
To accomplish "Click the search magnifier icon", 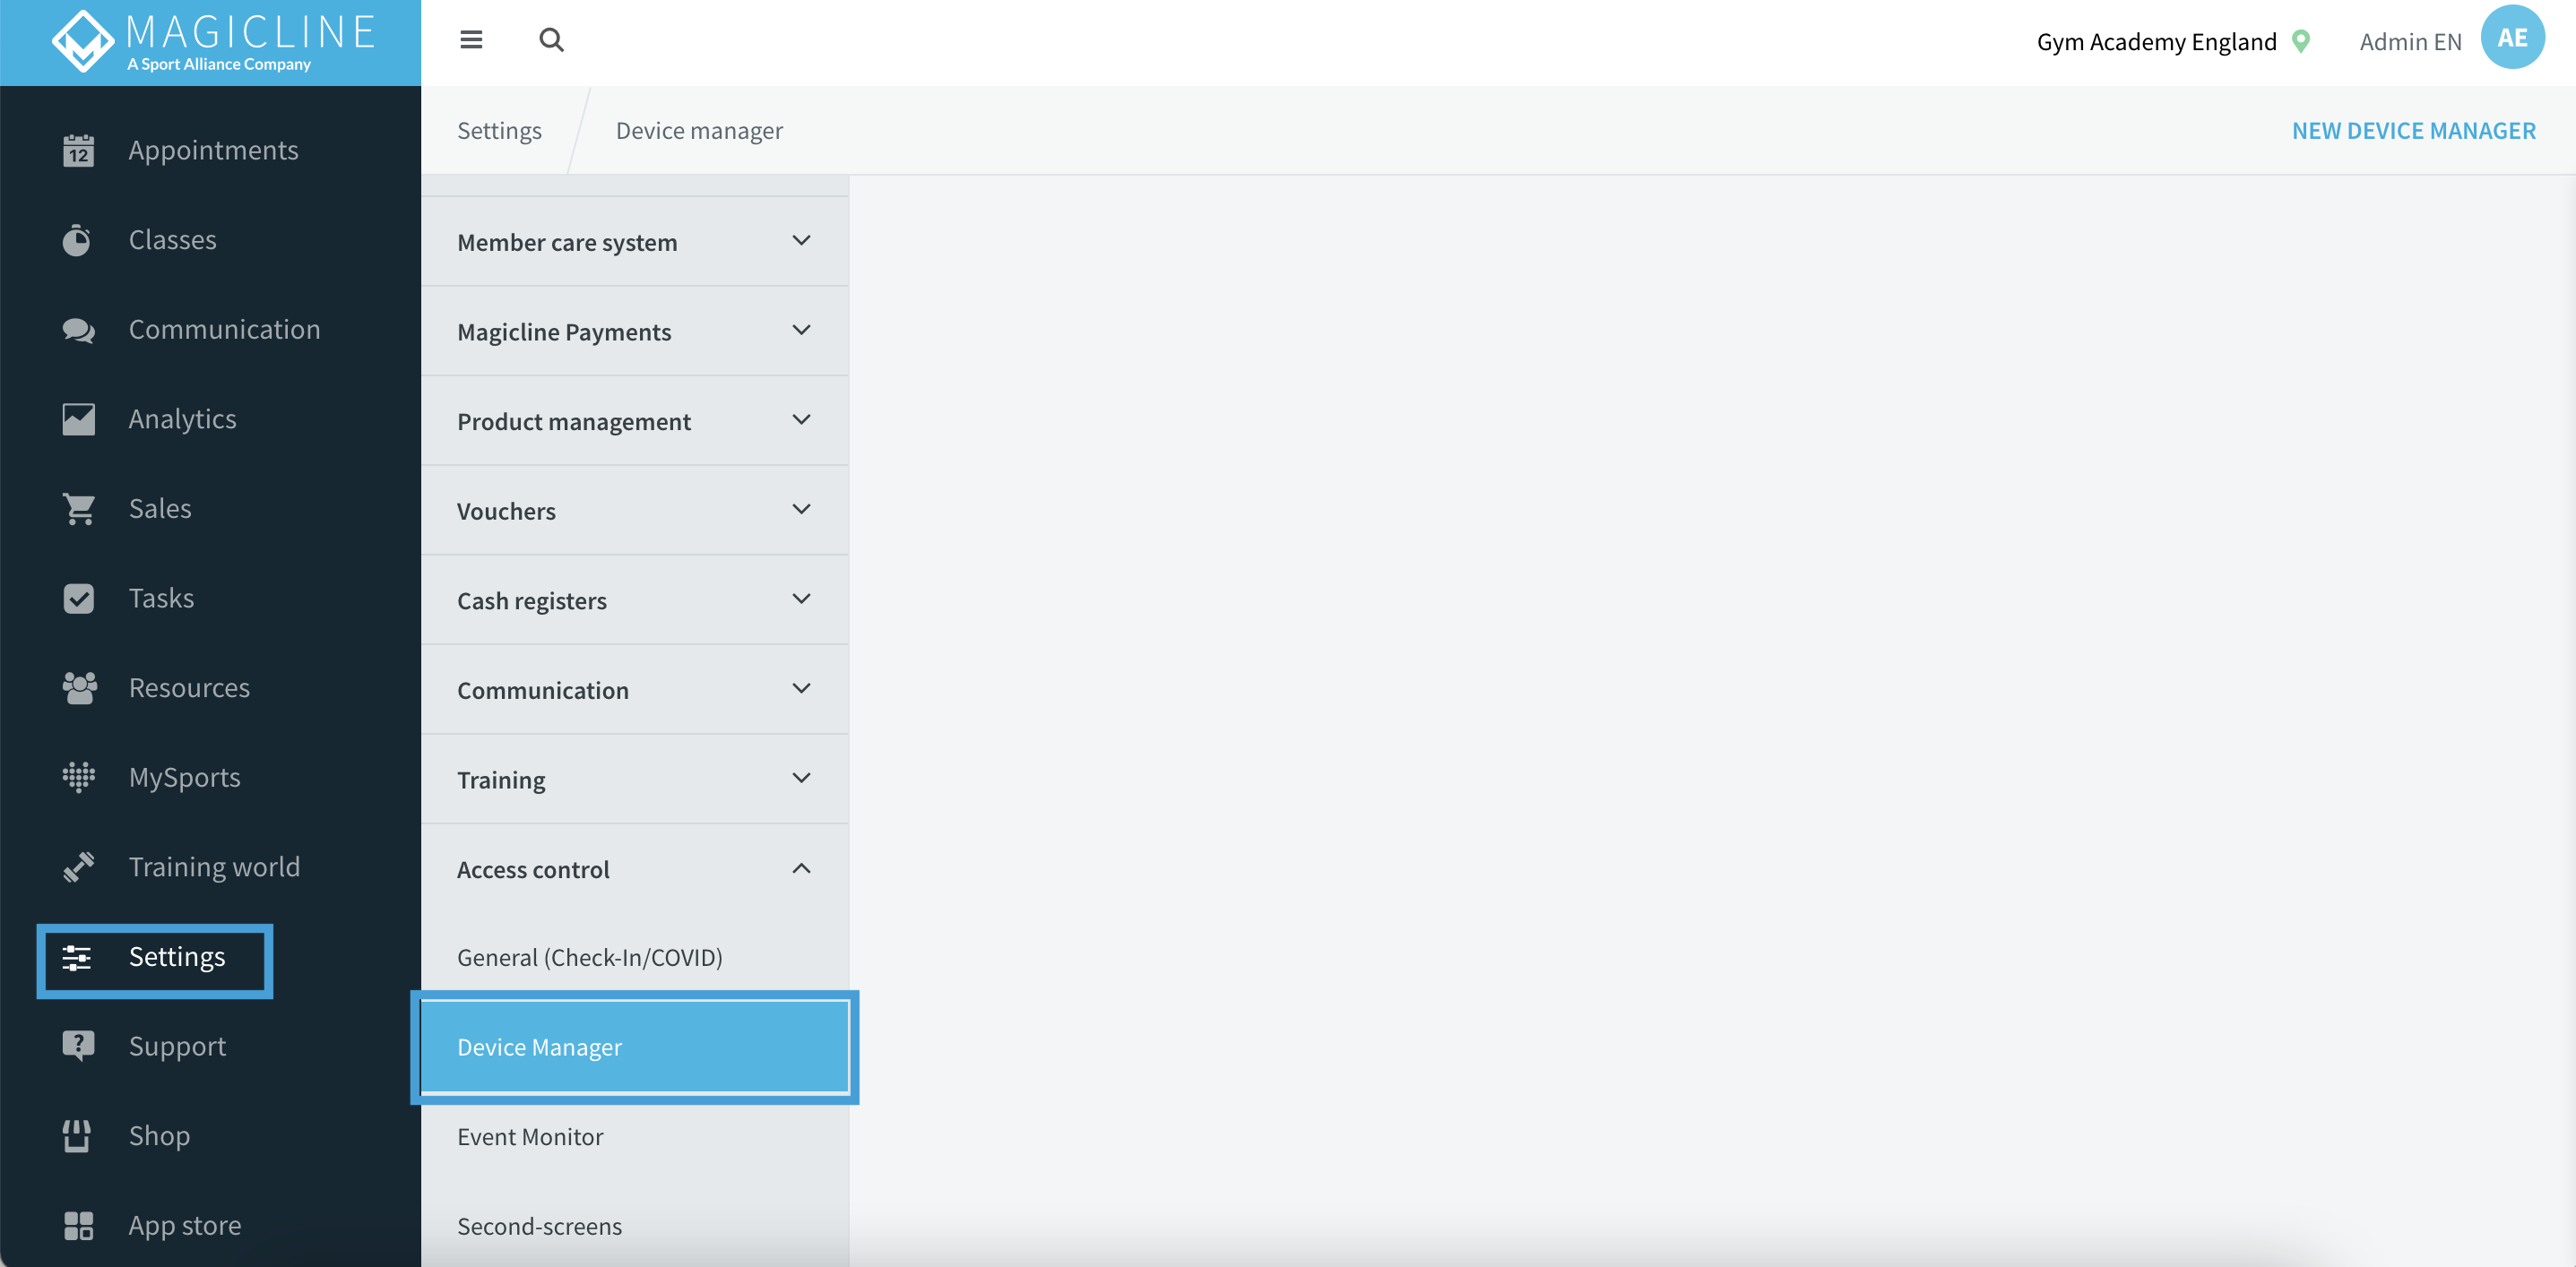I will (x=551, y=39).
